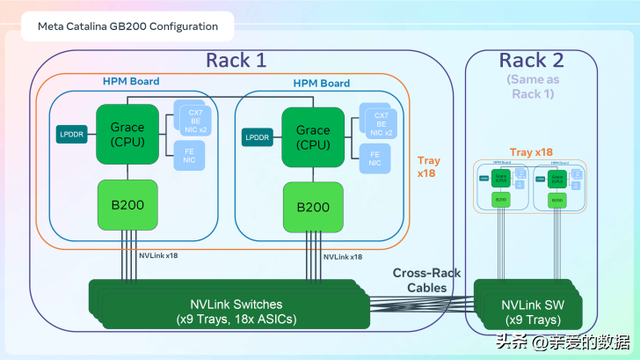
Task: Click the right B200 GPU block
Action: [x=313, y=207]
